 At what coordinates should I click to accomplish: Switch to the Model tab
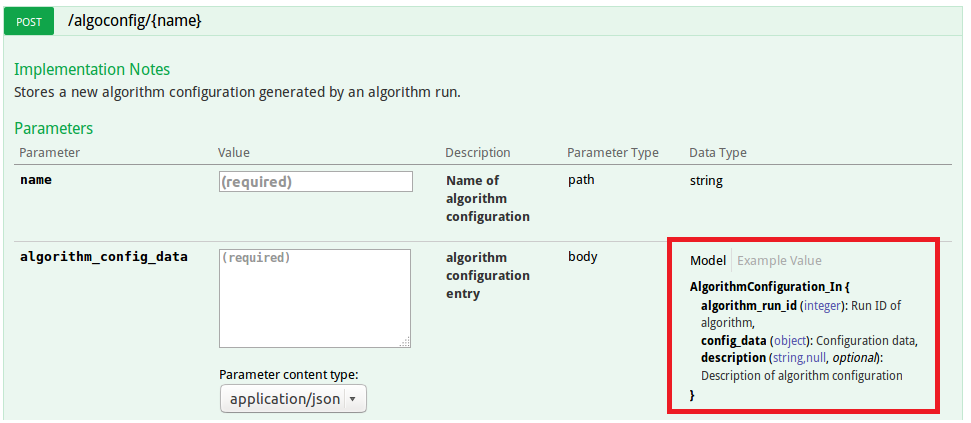[708, 261]
